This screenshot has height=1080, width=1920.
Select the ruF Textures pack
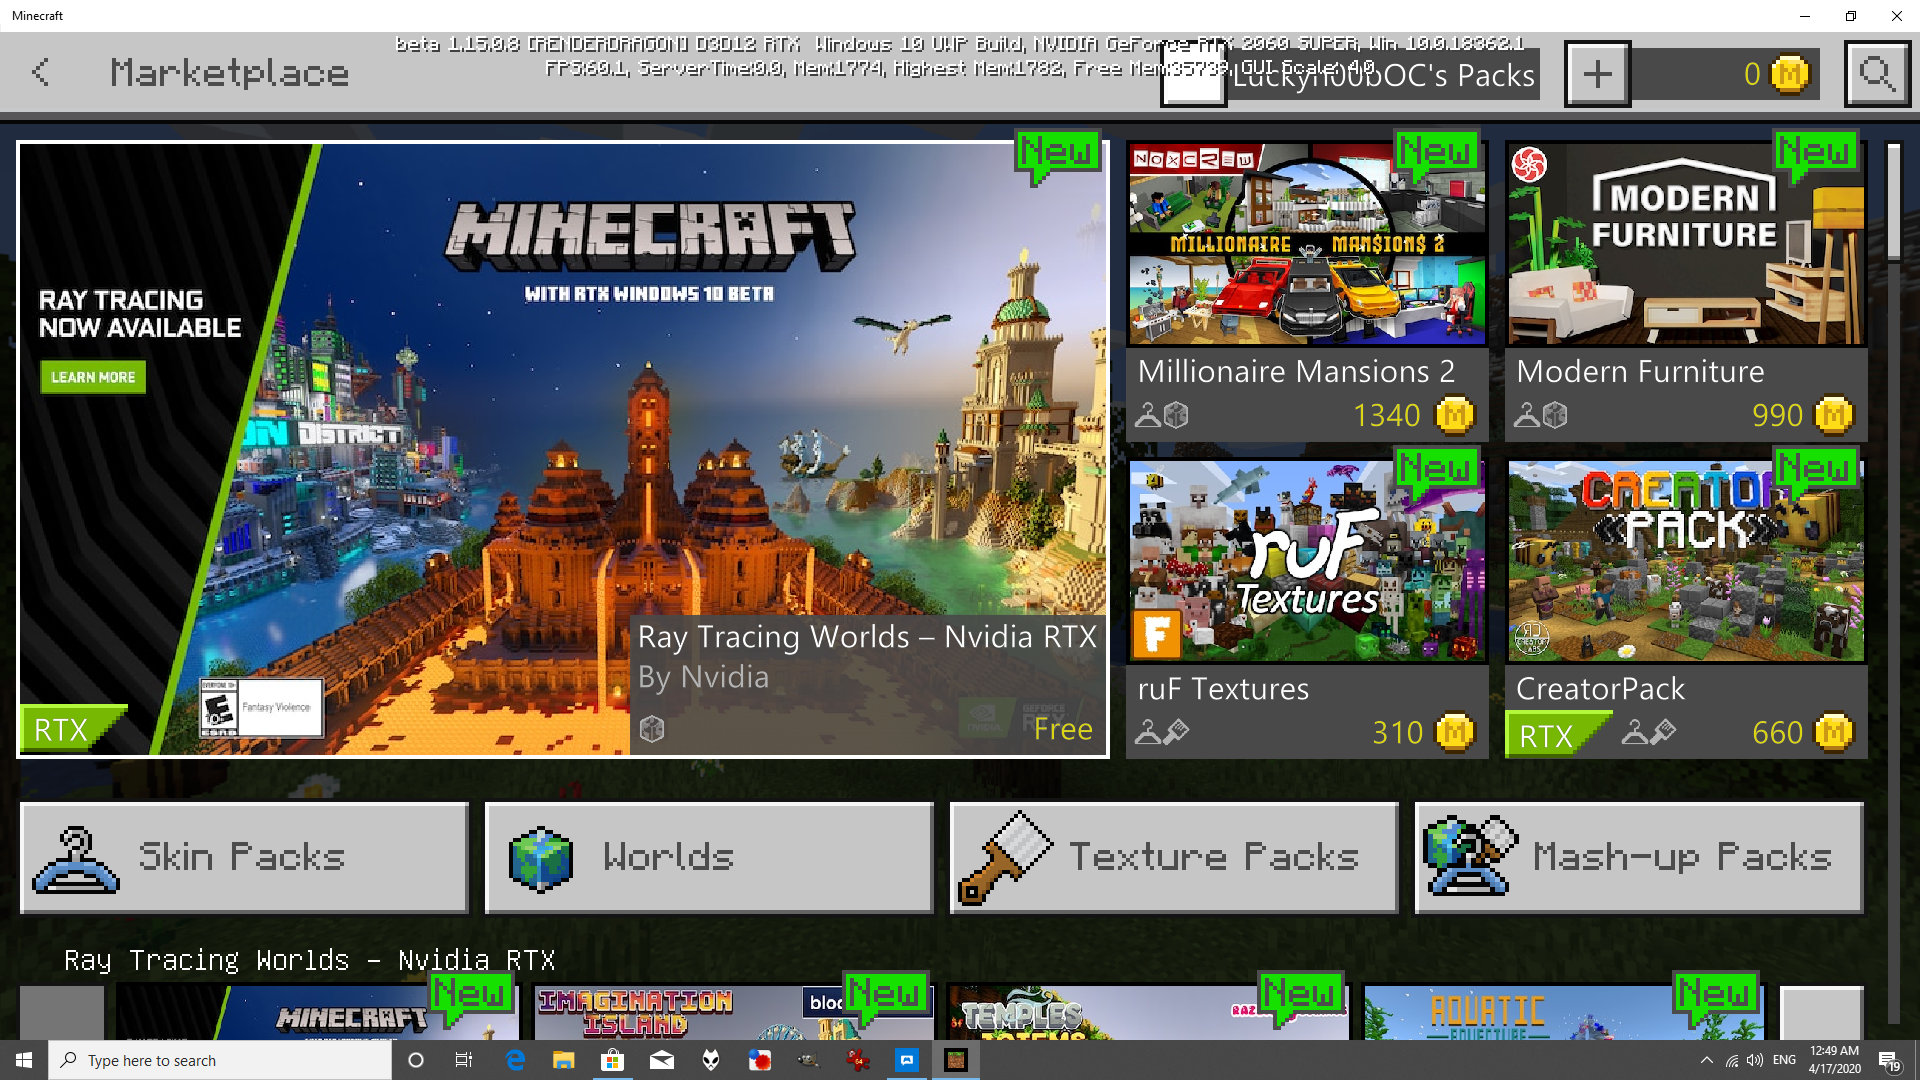tap(1306, 562)
